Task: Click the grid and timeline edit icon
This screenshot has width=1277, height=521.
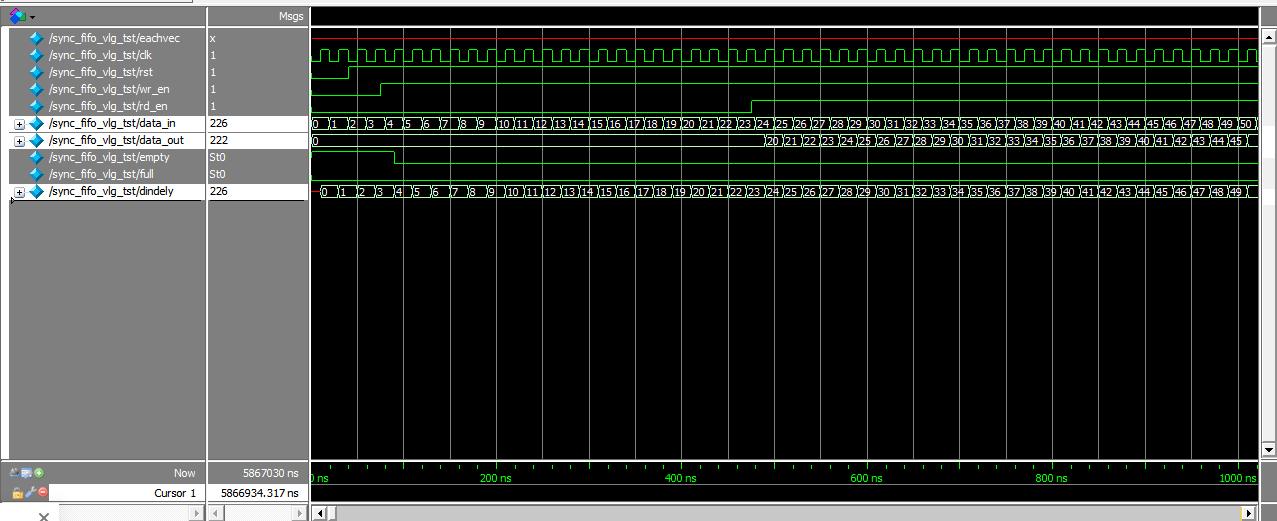Action: coord(26,473)
